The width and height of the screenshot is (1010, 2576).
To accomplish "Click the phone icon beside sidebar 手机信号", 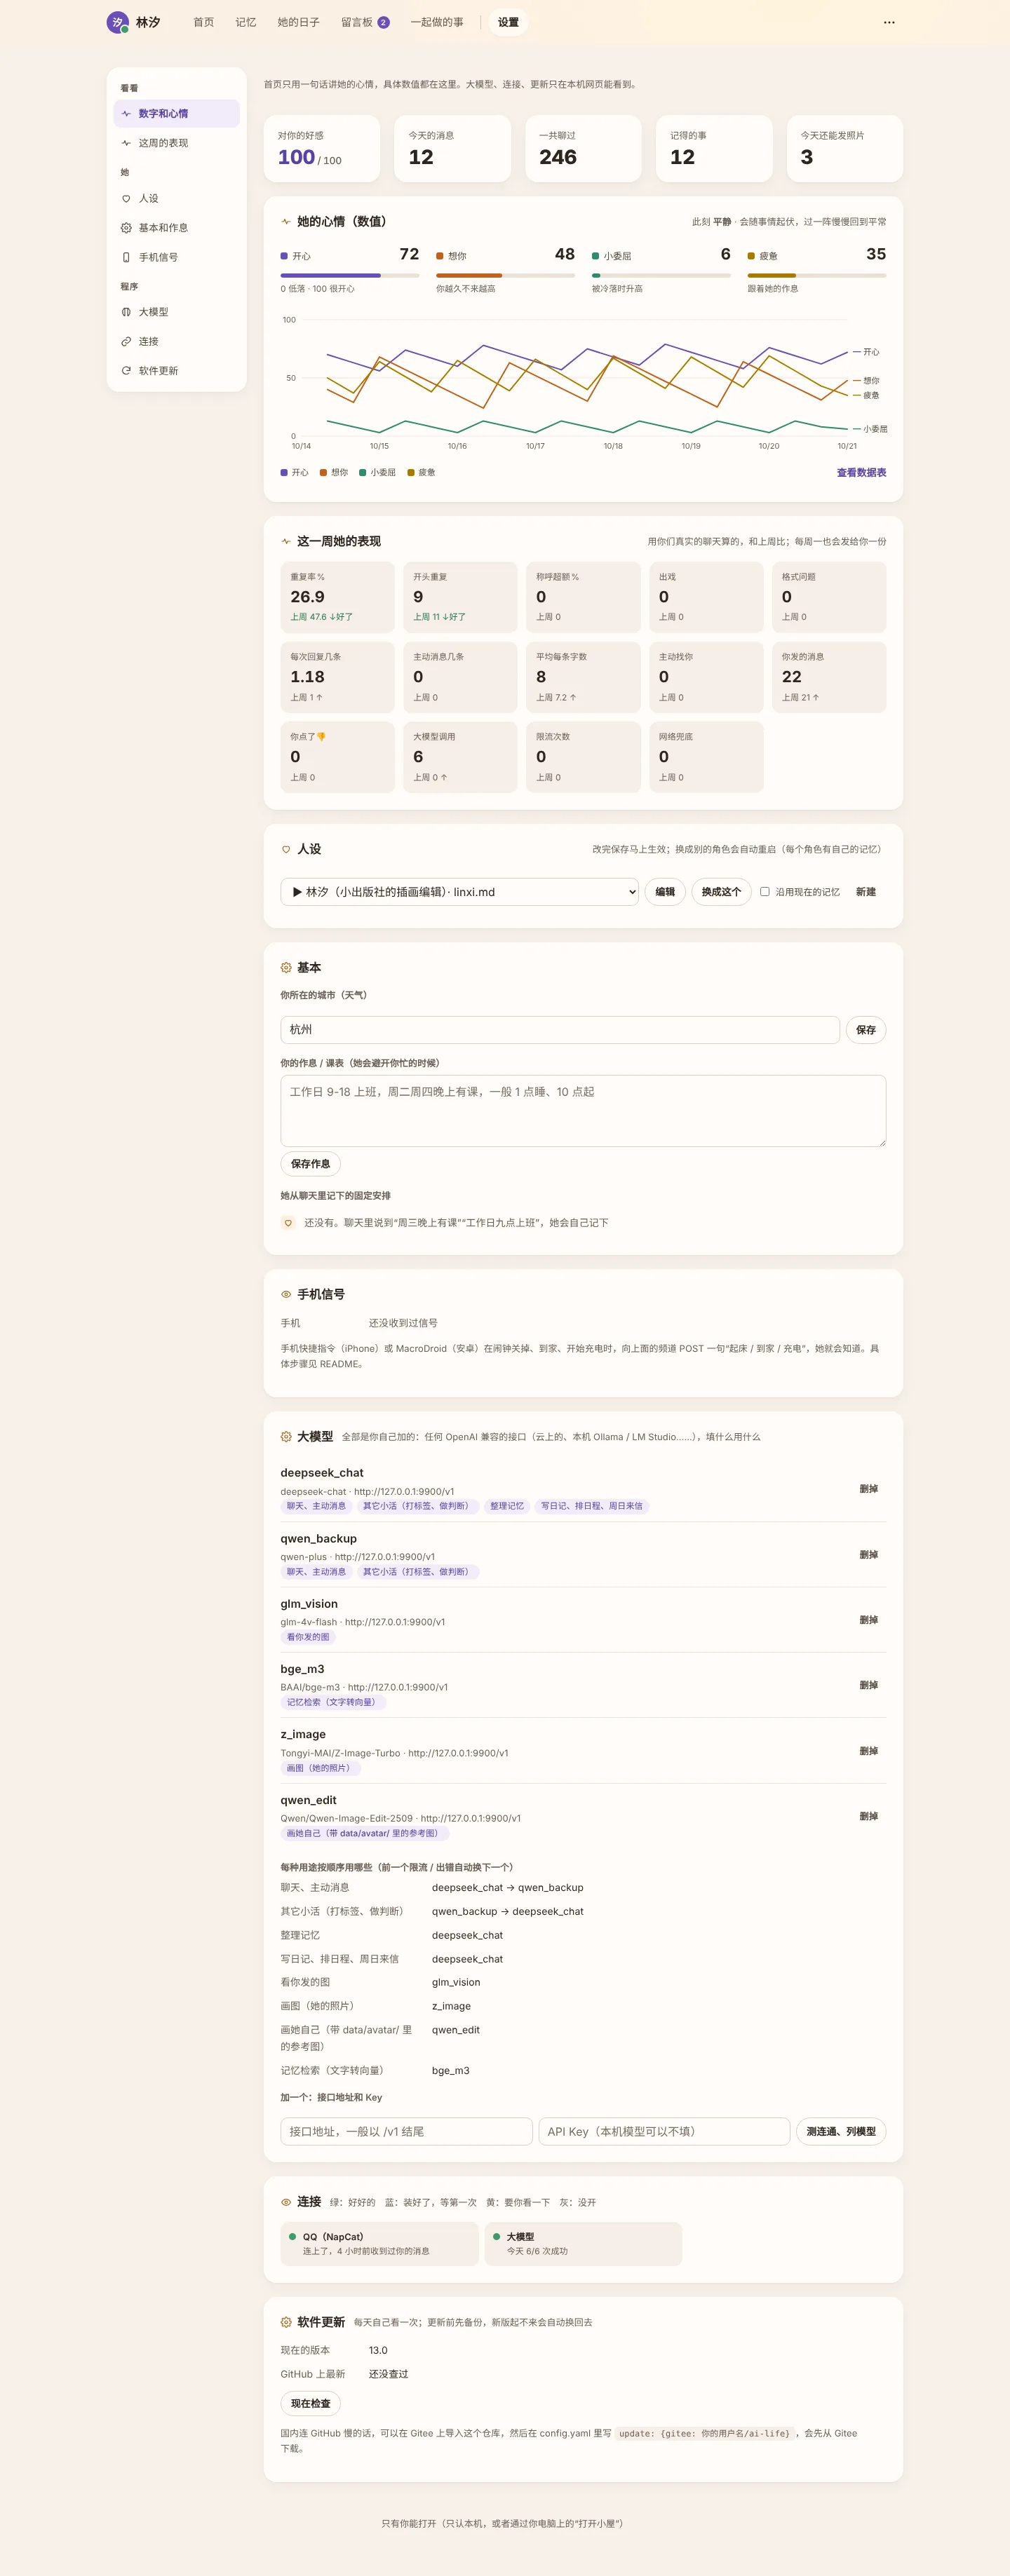I will pos(126,257).
